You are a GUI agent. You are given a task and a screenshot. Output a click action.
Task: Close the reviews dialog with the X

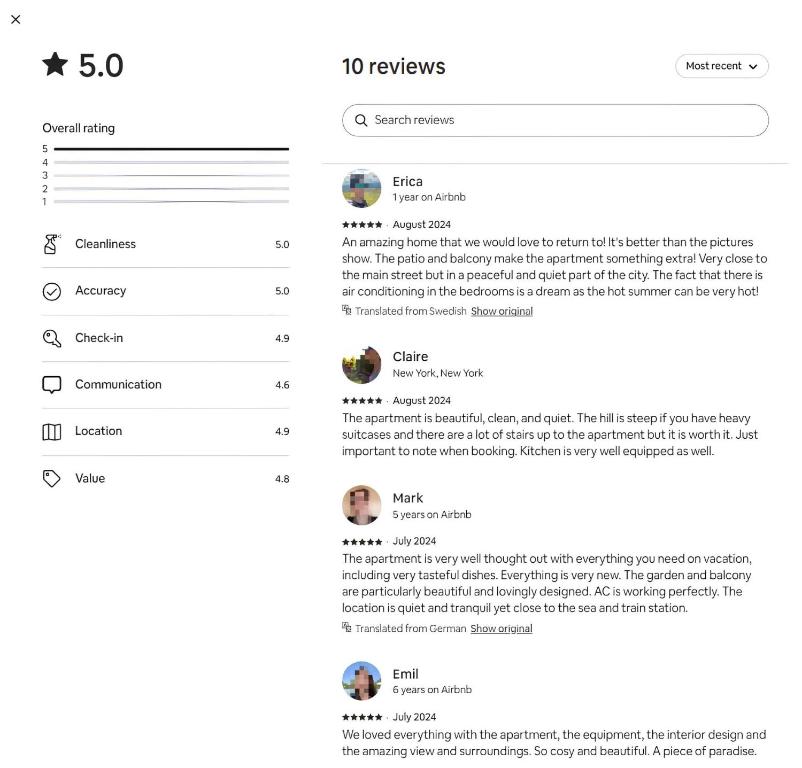(x=15, y=19)
